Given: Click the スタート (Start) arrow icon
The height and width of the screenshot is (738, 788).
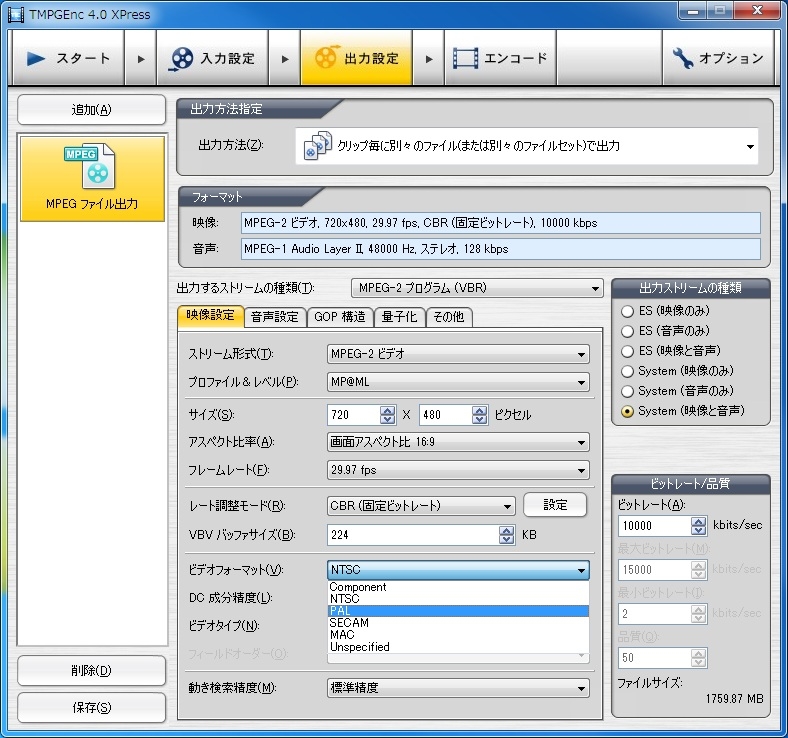Looking at the screenshot, I should tap(37, 59).
